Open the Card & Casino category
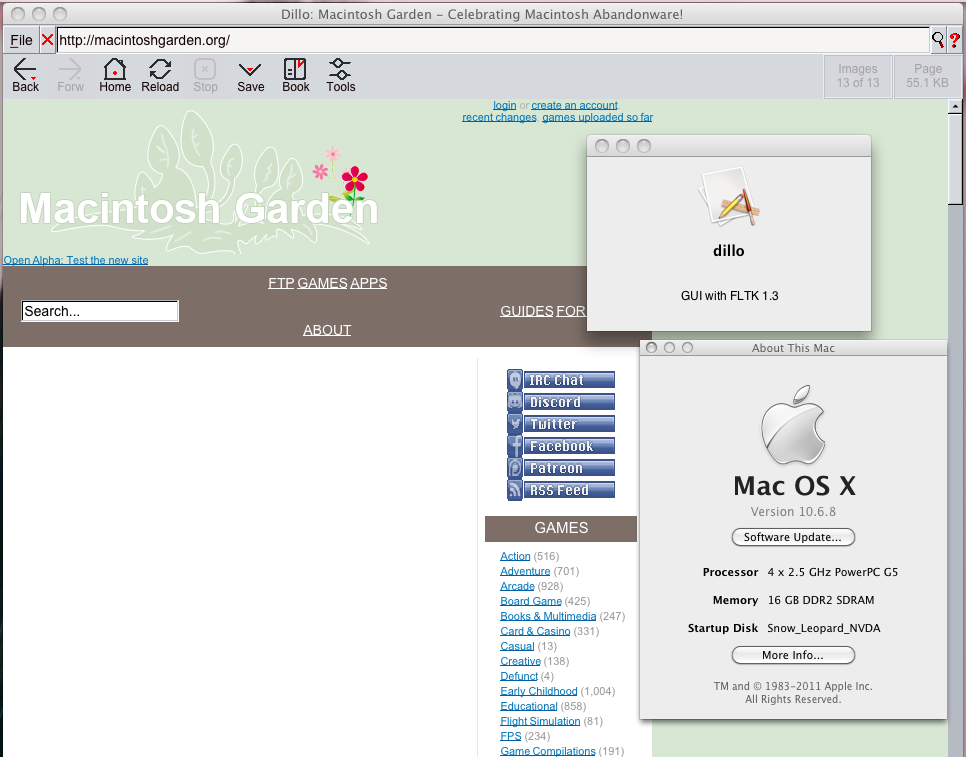Image resolution: width=966 pixels, height=757 pixels. (x=535, y=631)
